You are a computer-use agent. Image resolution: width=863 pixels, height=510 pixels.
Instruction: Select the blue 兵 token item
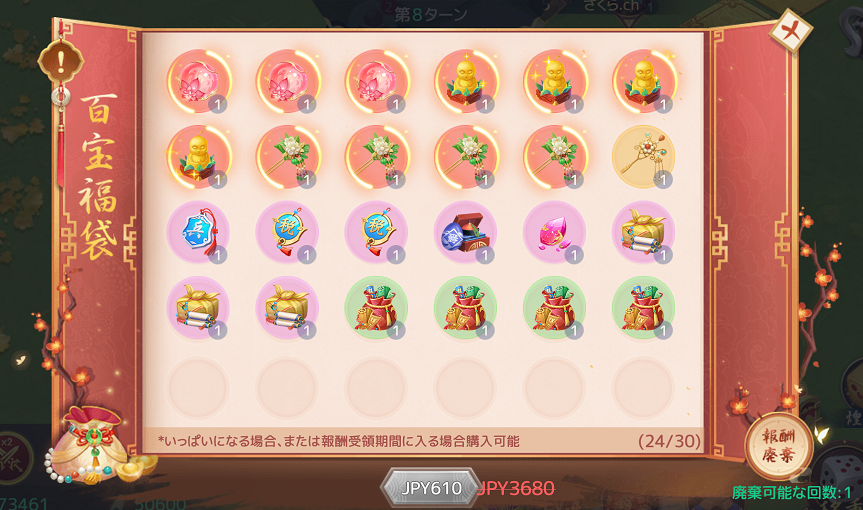[x=198, y=233]
